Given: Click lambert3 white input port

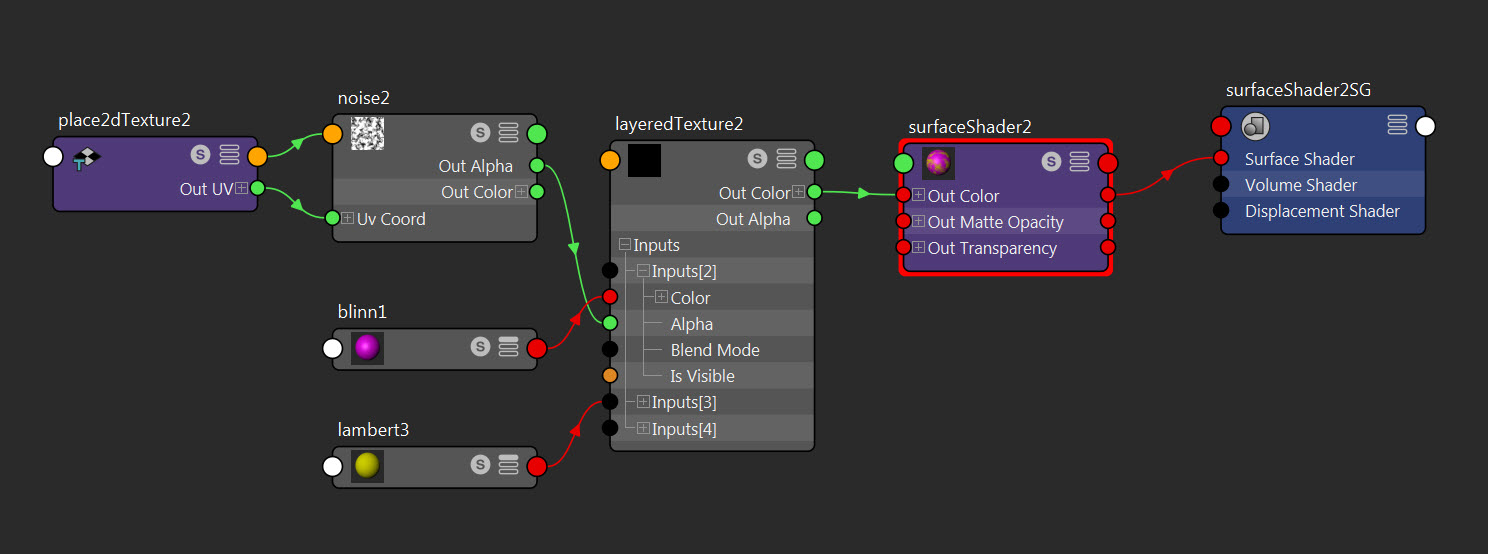Looking at the screenshot, I should tap(332, 466).
